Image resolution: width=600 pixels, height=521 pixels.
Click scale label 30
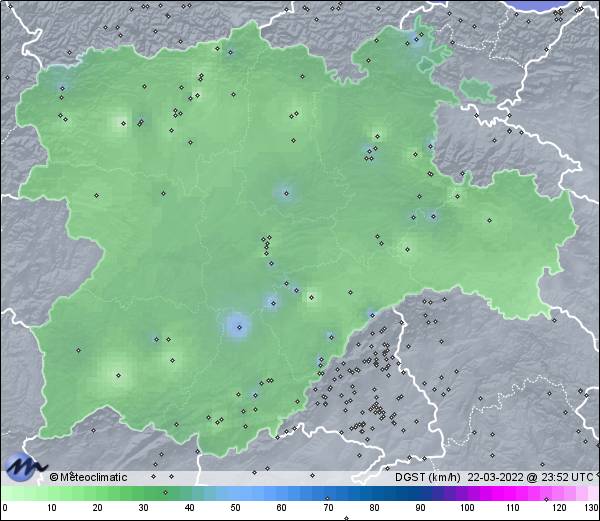[x=143, y=508]
